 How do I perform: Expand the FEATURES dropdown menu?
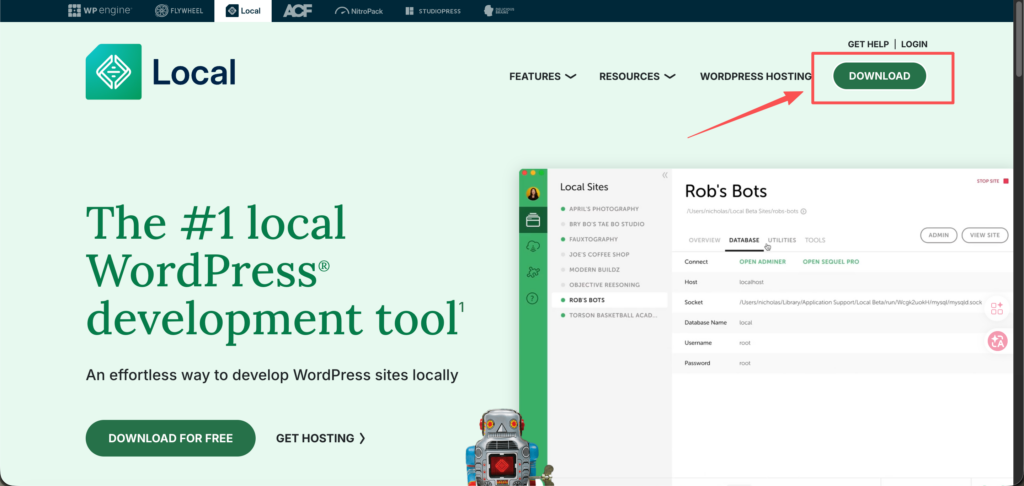(x=542, y=76)
